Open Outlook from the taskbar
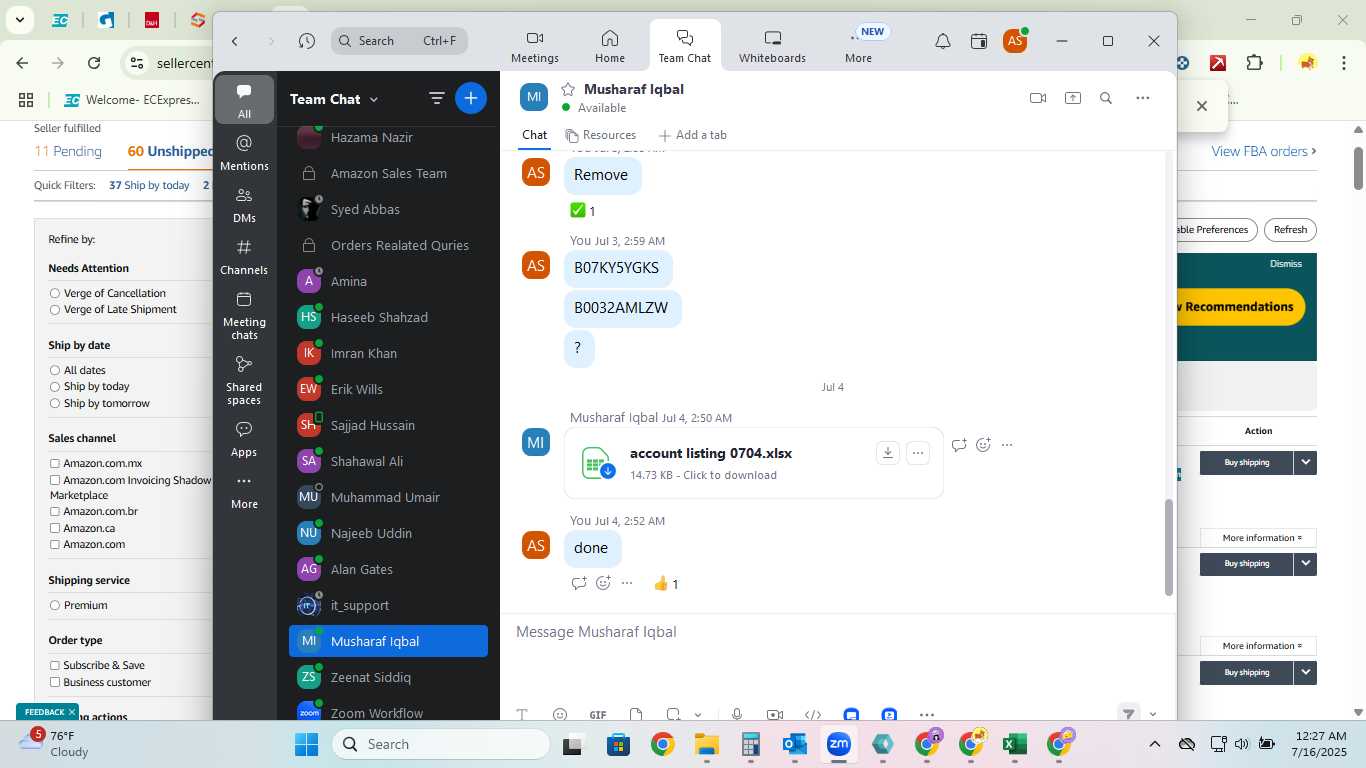1366x768 pixels. (x=794, y=744)
